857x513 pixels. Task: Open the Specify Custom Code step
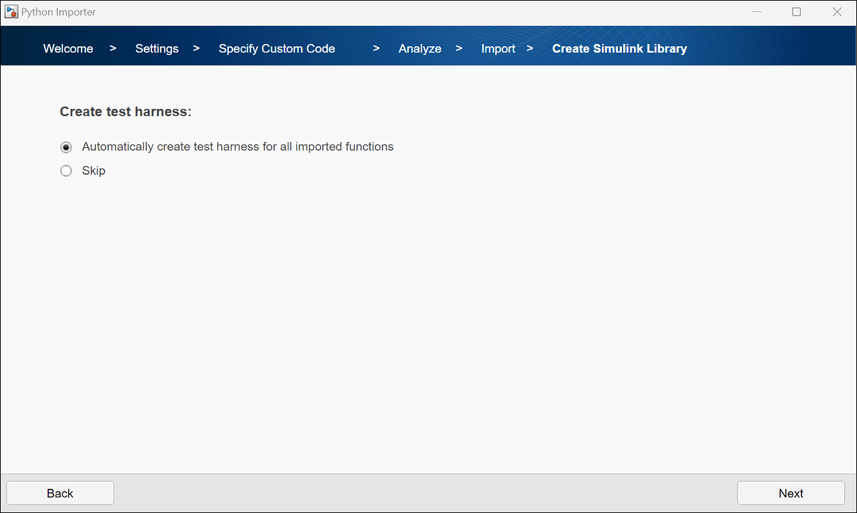[x=277, y=48]
